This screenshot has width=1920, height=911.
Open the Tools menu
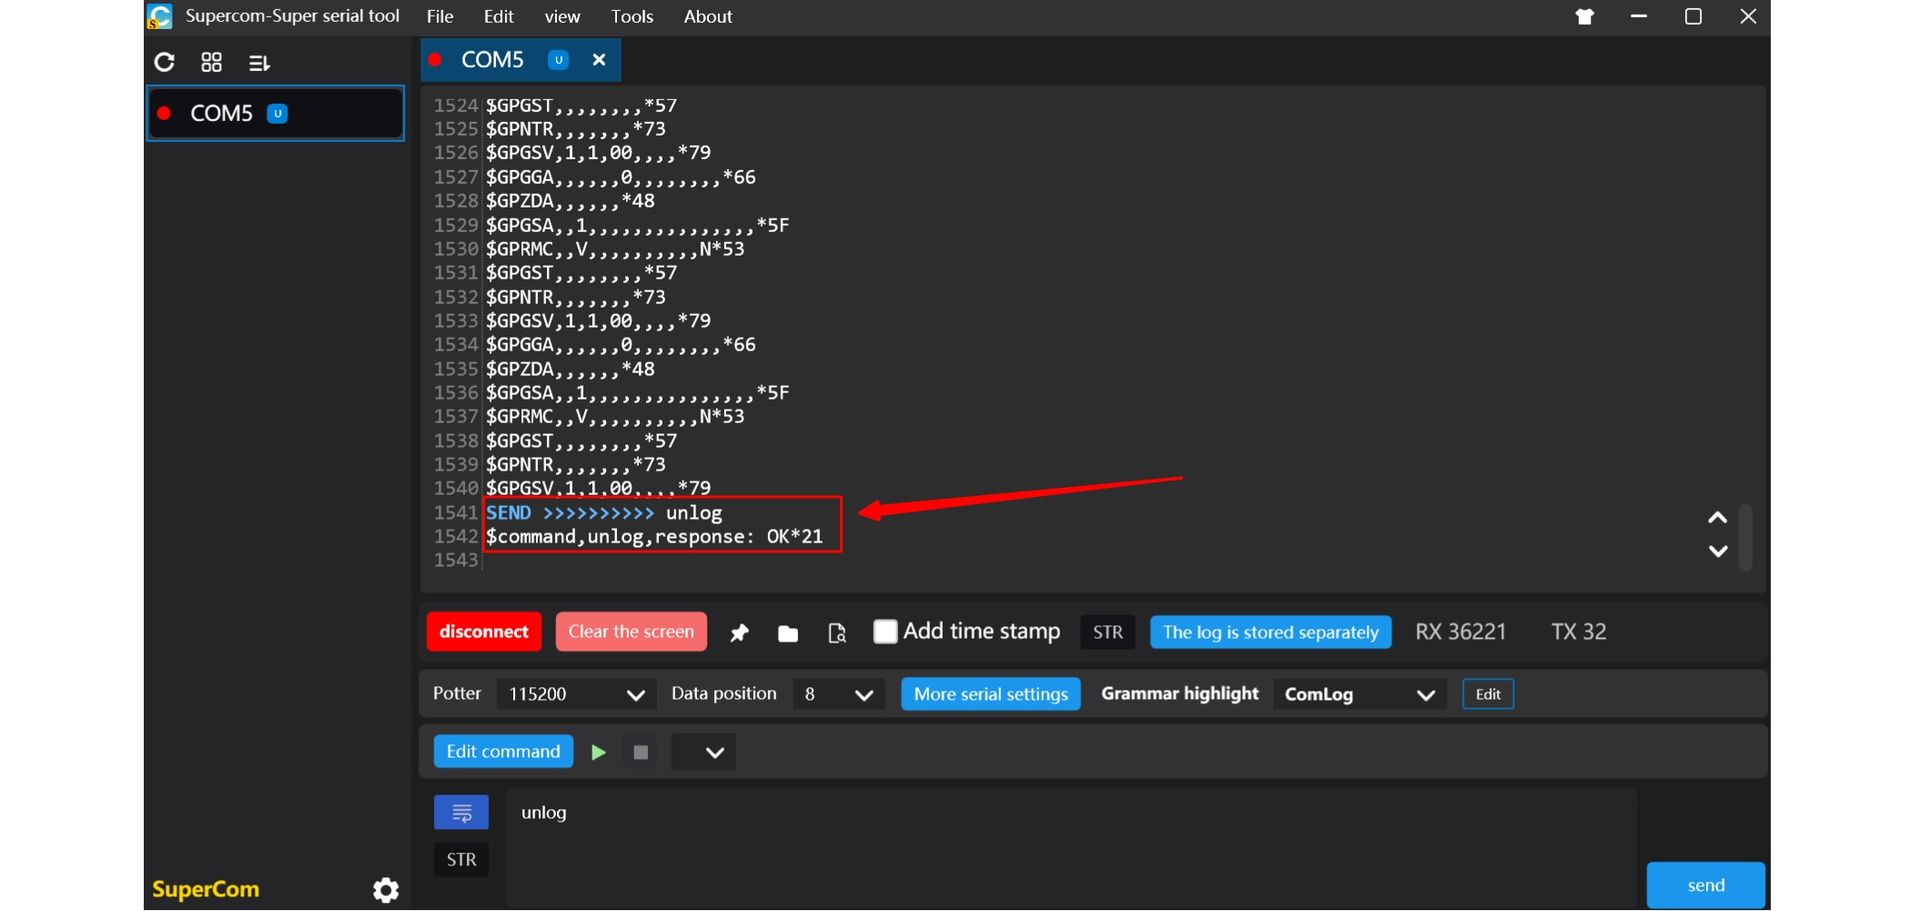pyautogui.click(x=632, y=17)
